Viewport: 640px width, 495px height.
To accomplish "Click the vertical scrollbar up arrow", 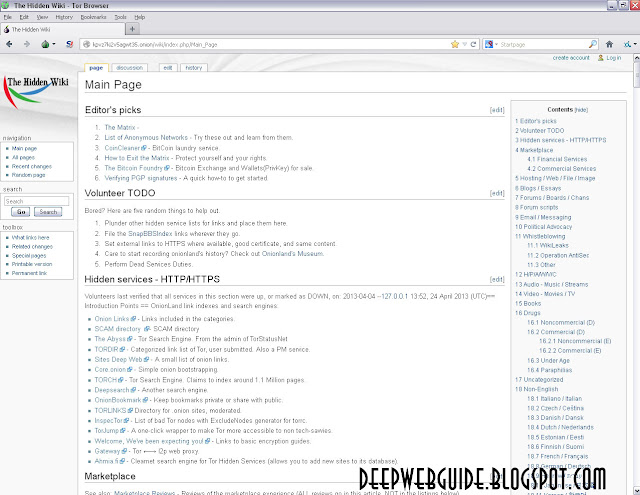I will tap(636, 58).
